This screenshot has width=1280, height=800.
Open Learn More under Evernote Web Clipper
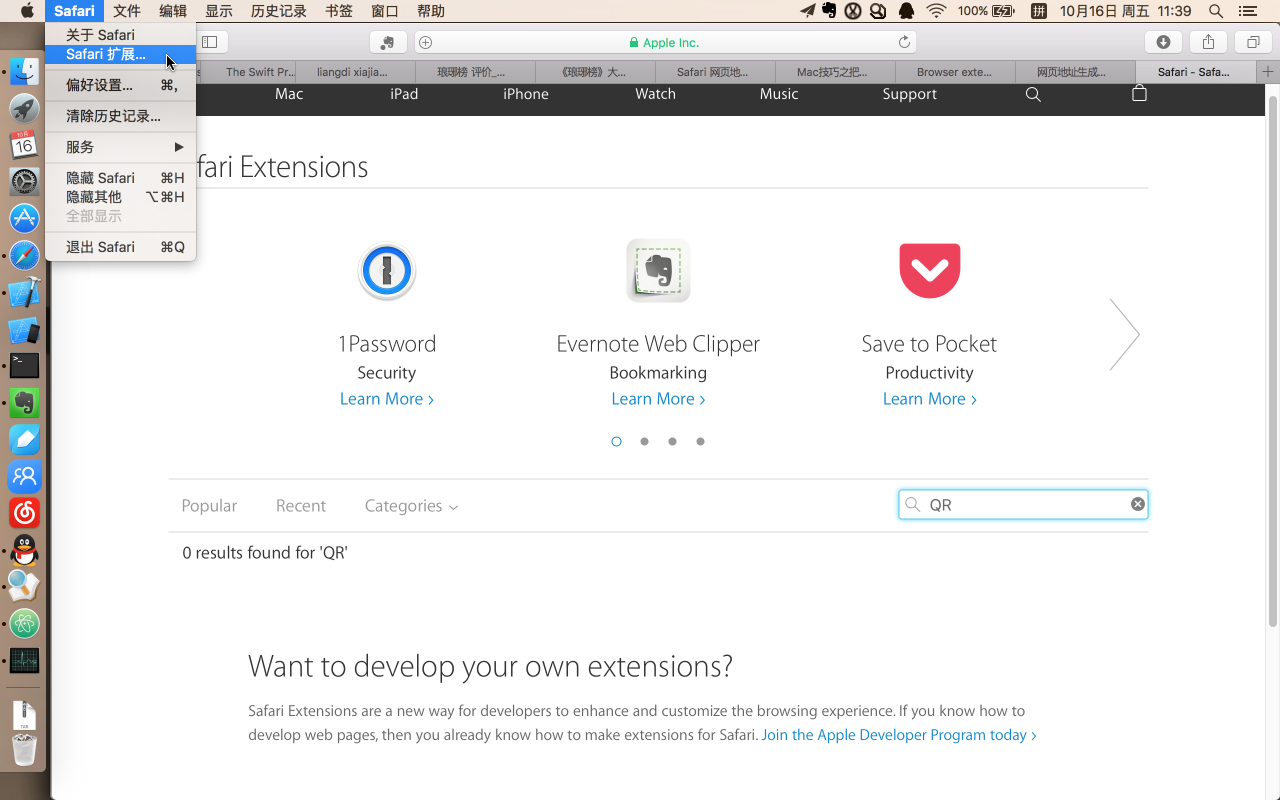click(x=658, y=399)
